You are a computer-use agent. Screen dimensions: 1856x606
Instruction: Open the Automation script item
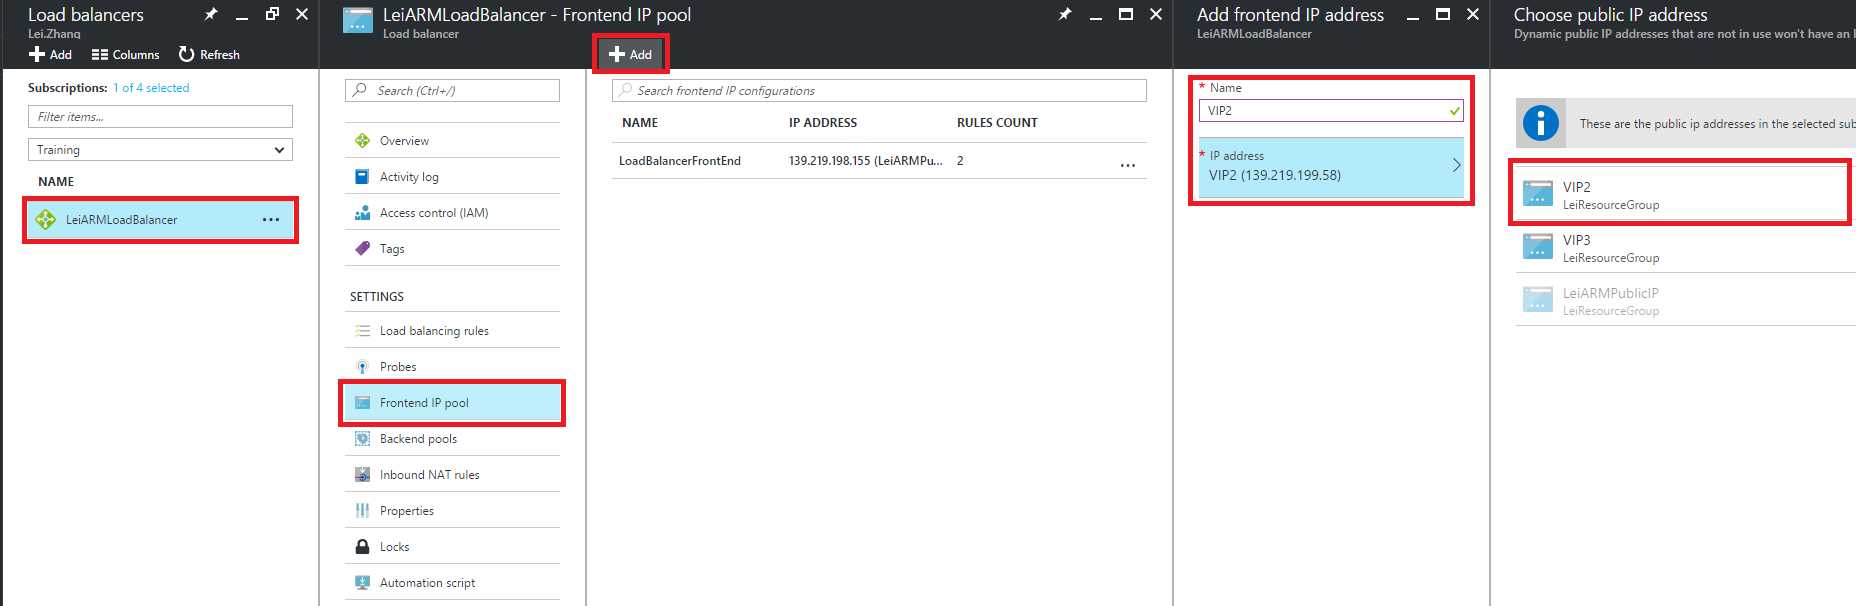point(452,583)
